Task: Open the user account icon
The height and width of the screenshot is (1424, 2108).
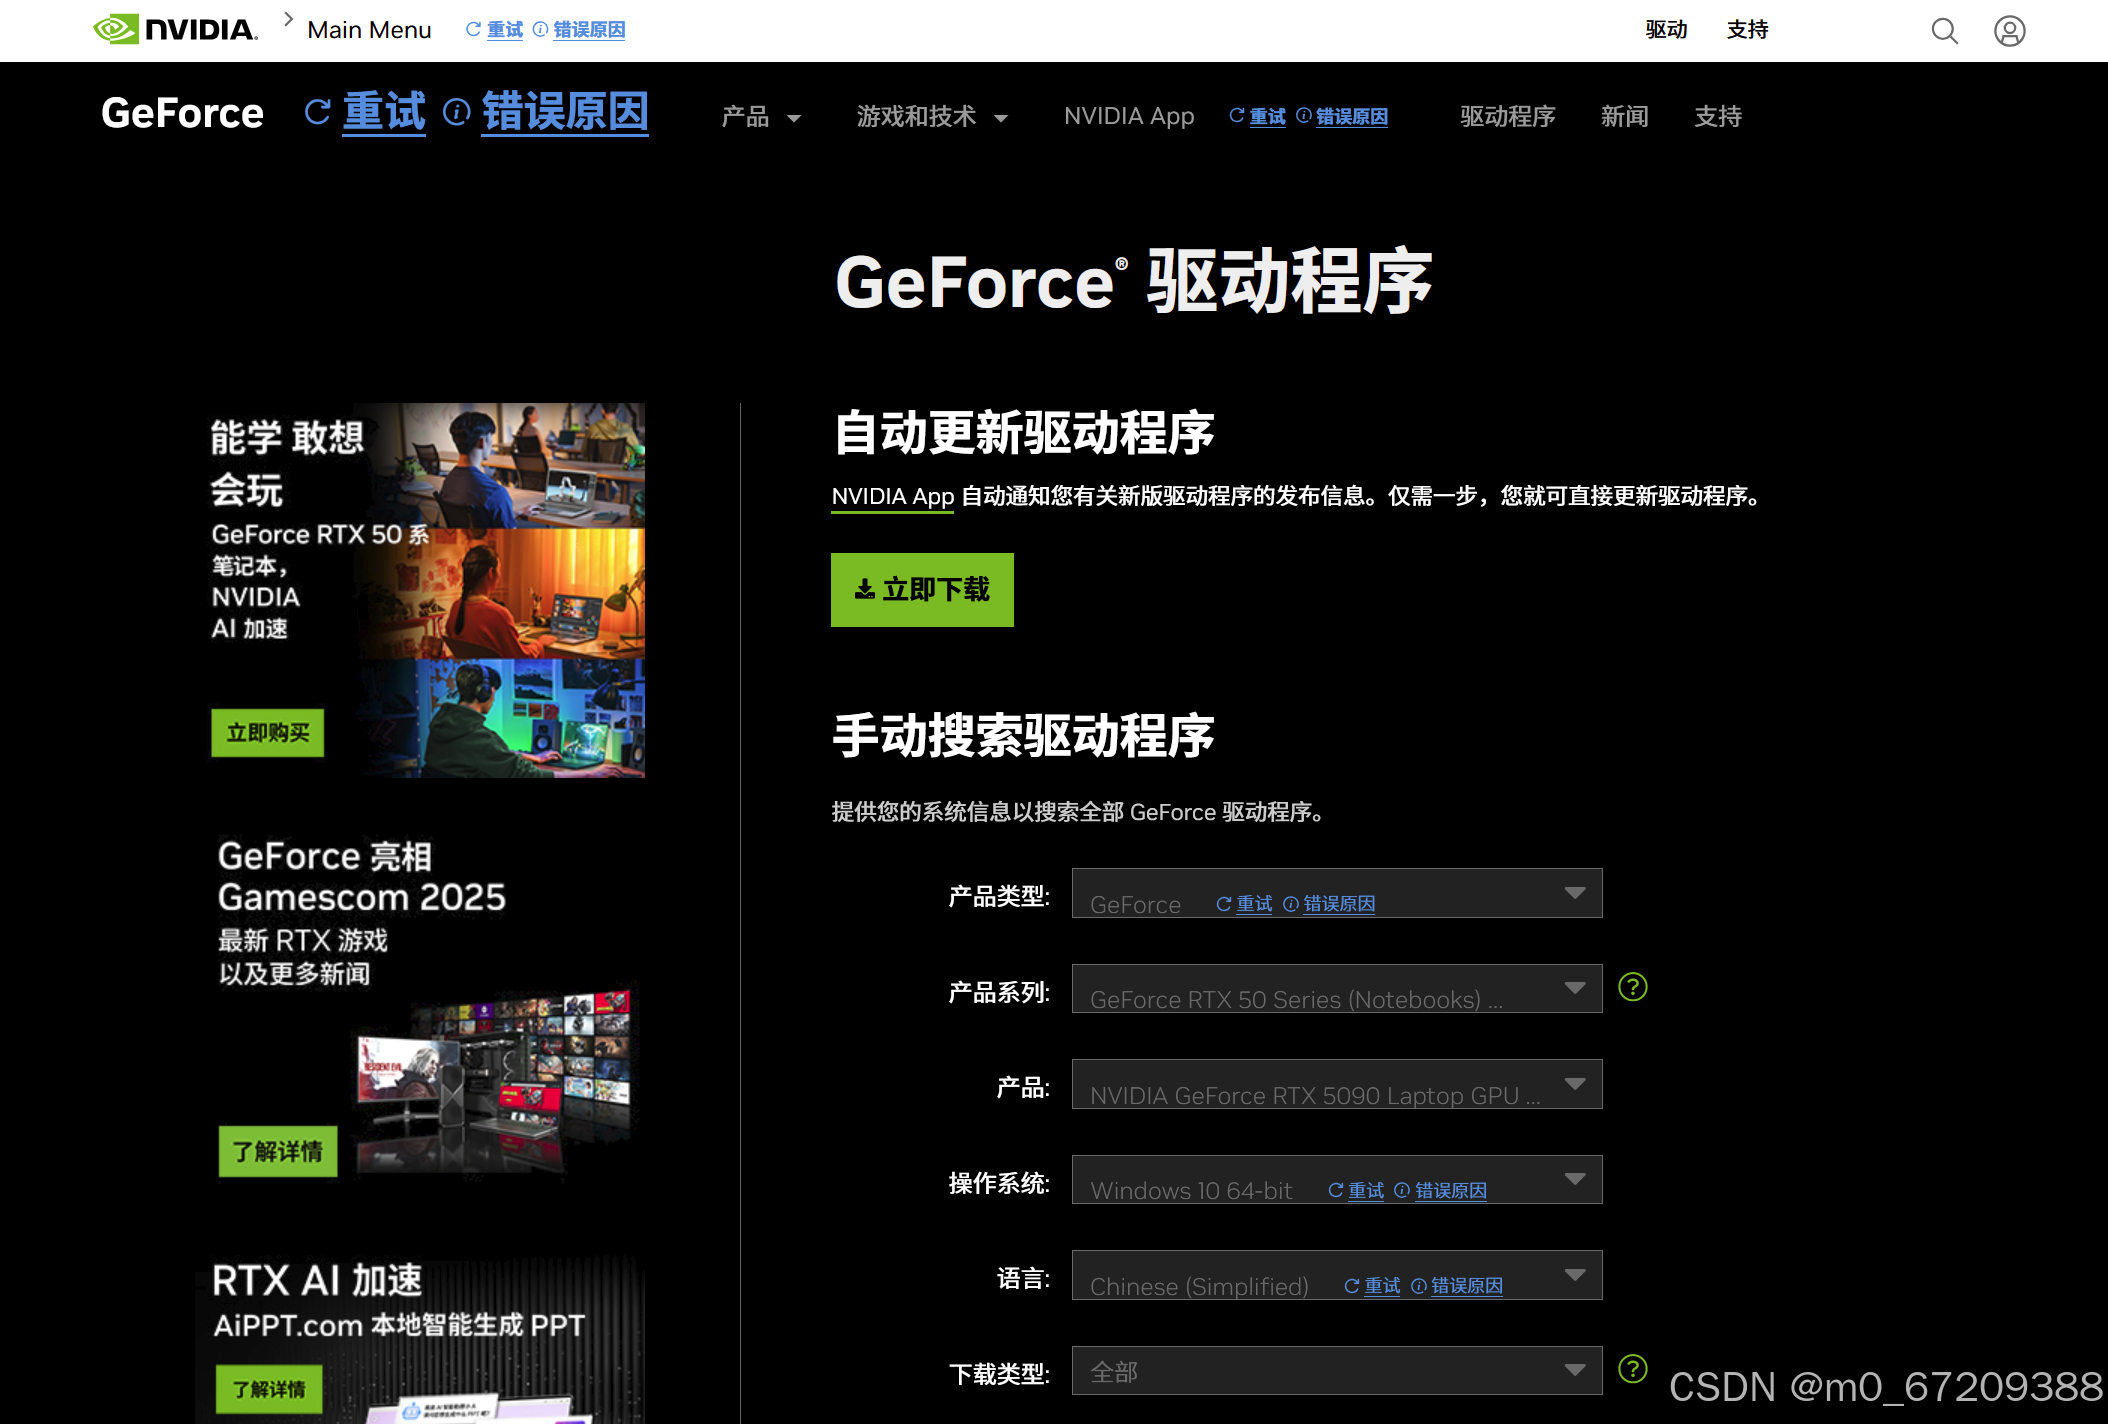Action: click(x=2009, y=31)
